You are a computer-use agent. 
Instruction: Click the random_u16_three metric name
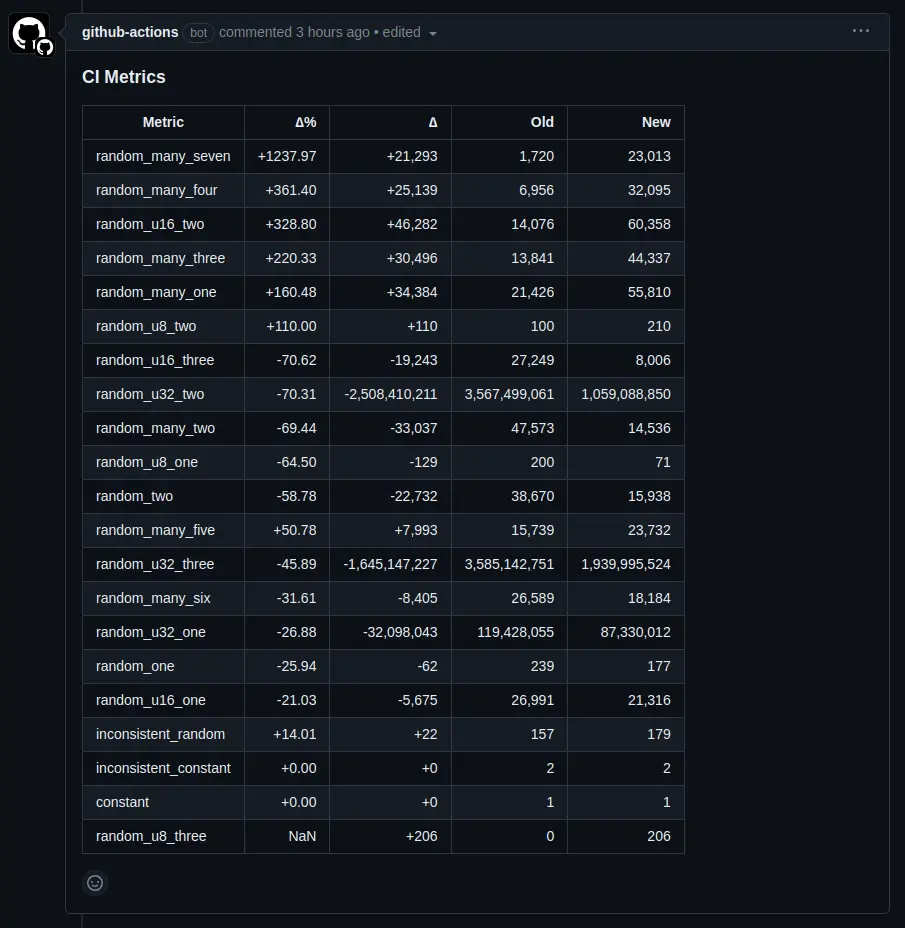tap(154, 360)
